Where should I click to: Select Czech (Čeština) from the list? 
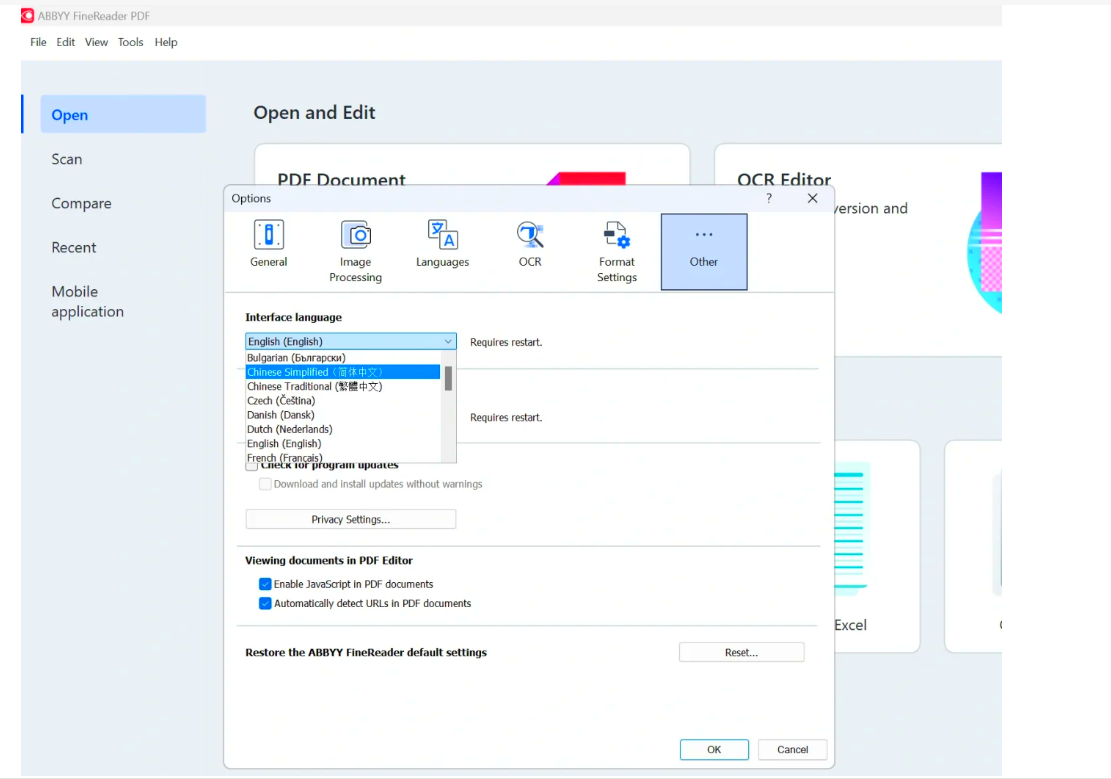pos(343,400)
